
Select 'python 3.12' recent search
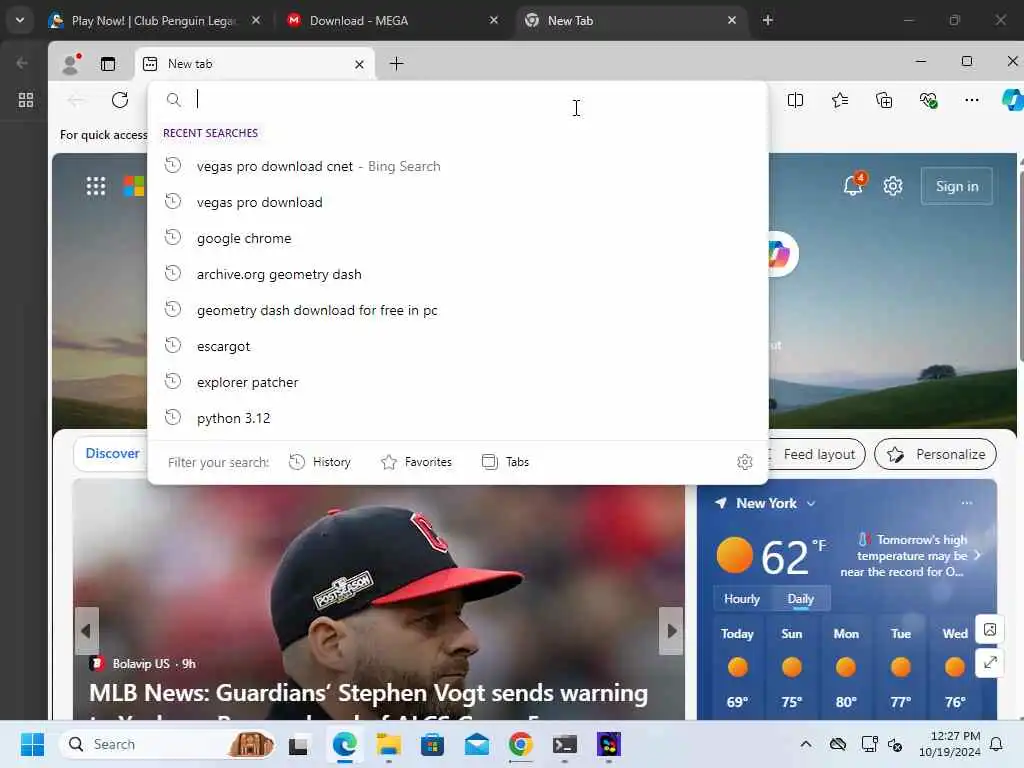pos(457,418)
